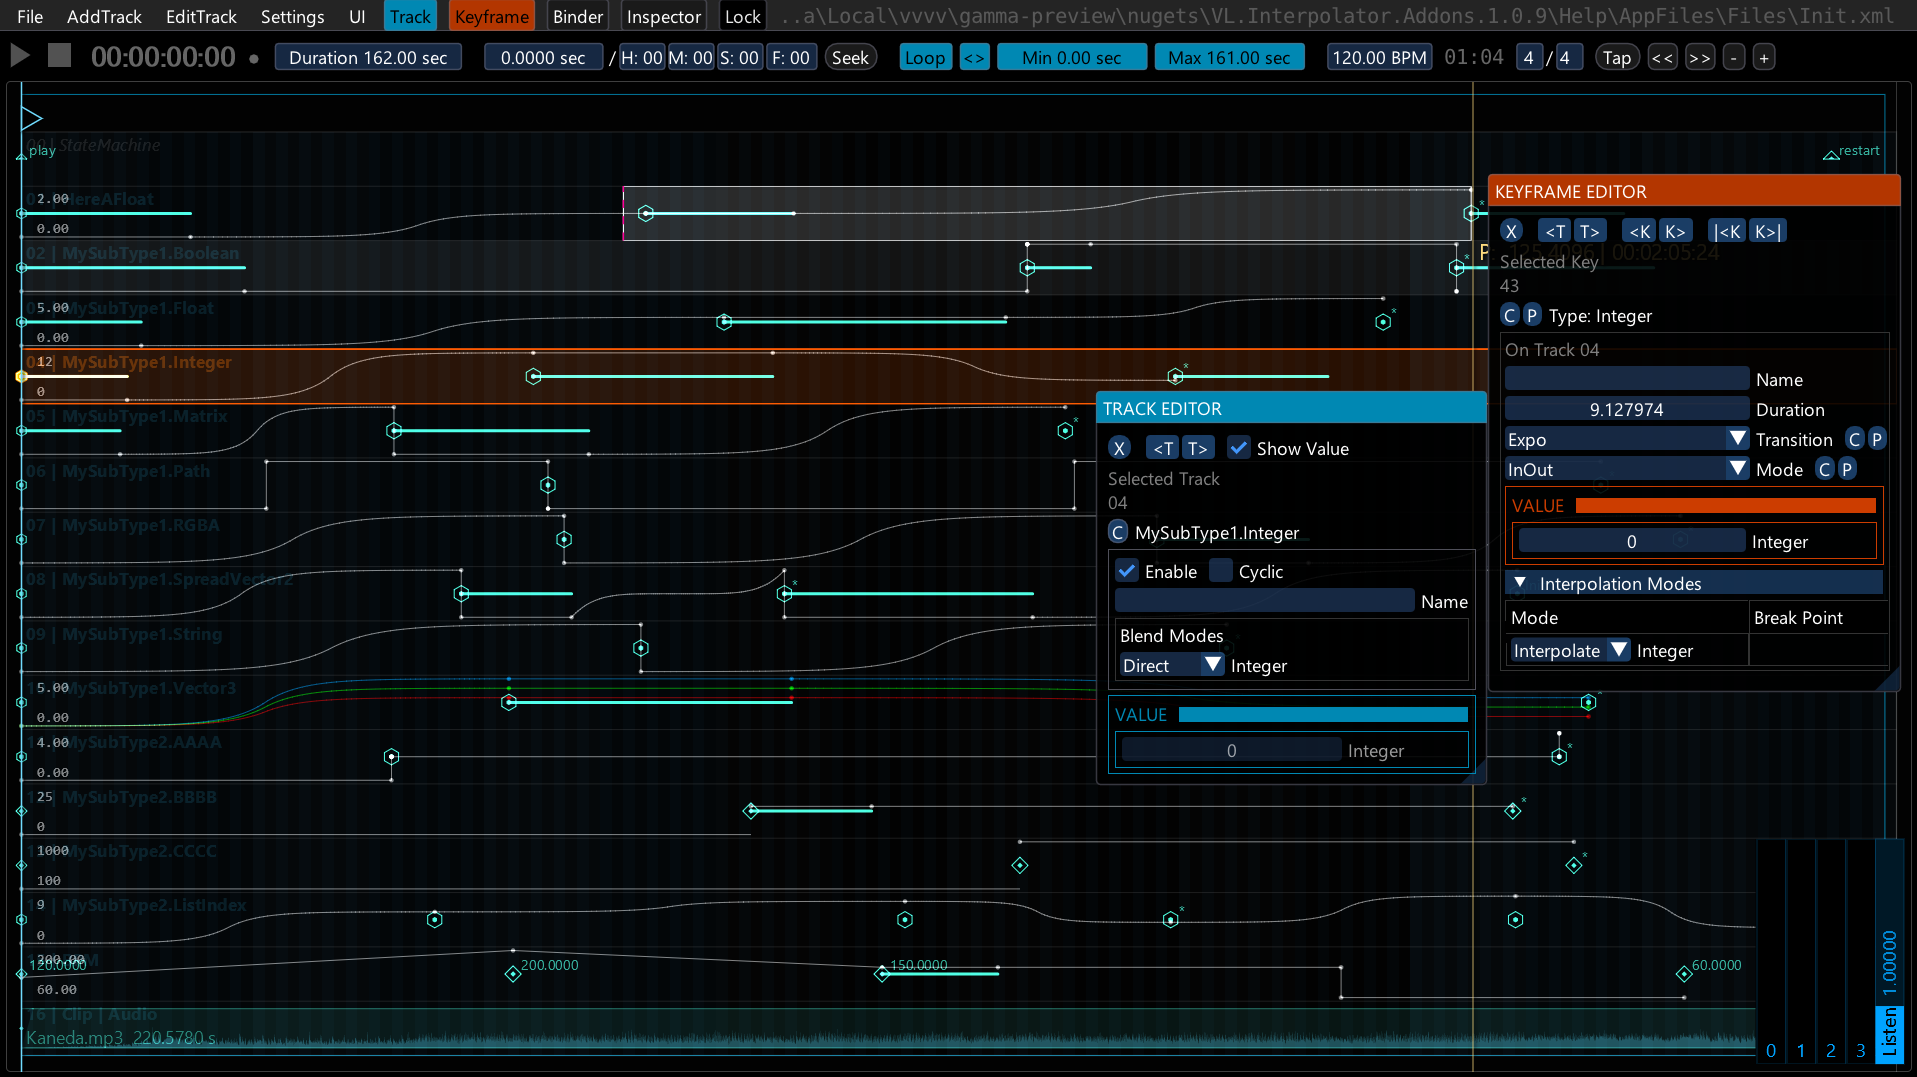Click the Play transport button
Viewport: 1917px width, 1077px height.
tap(19, 56)
